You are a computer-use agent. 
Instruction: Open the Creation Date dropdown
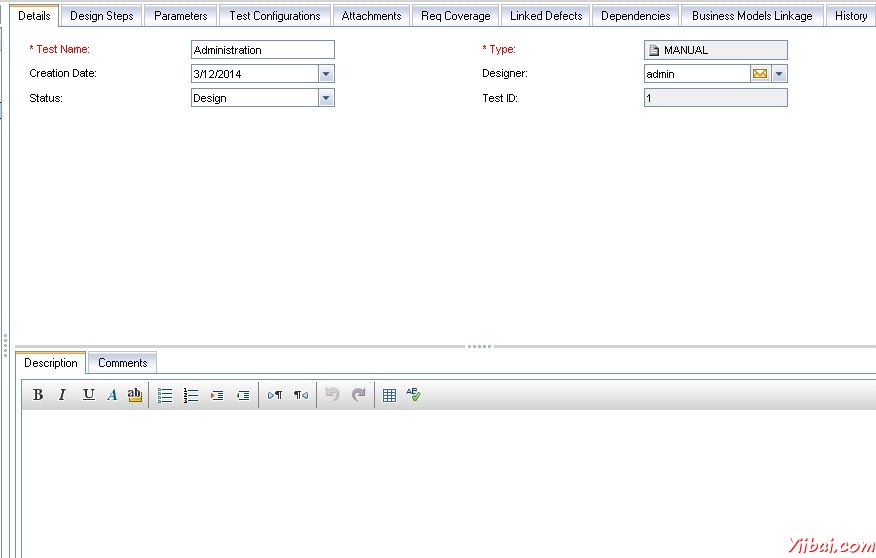click(326, 74)
